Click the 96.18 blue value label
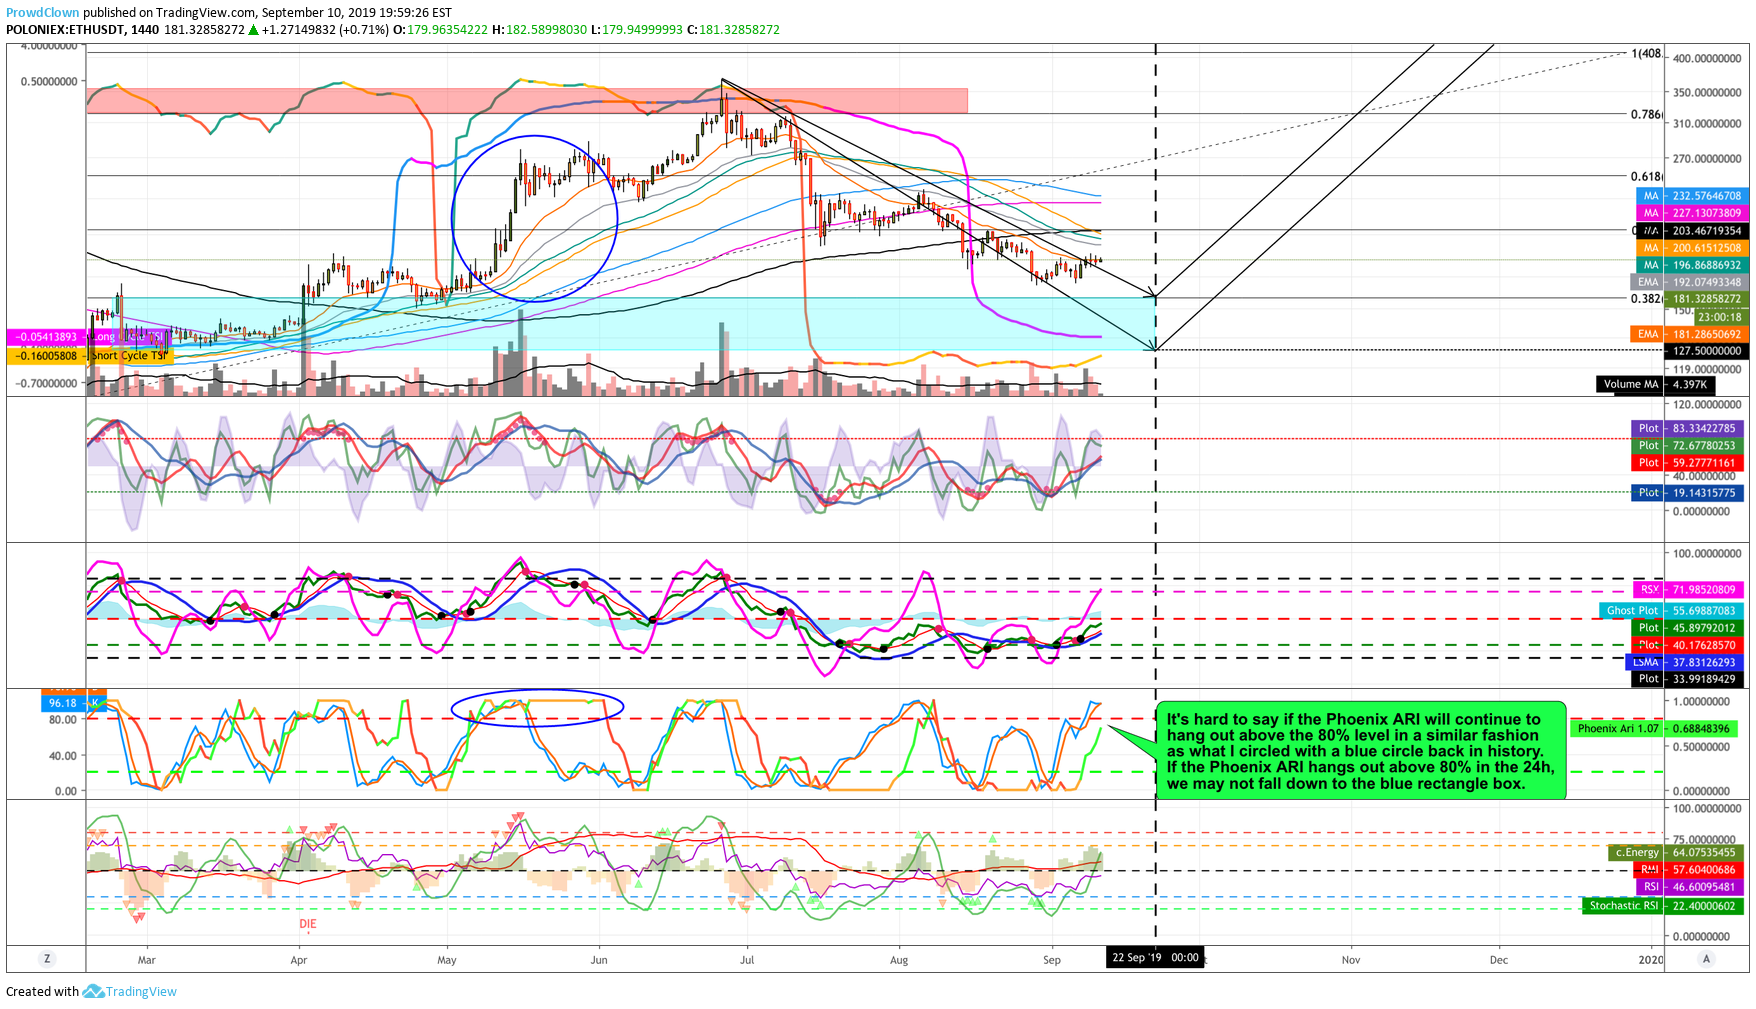This screenshot has height=1009, width=1756. (63, 704)
